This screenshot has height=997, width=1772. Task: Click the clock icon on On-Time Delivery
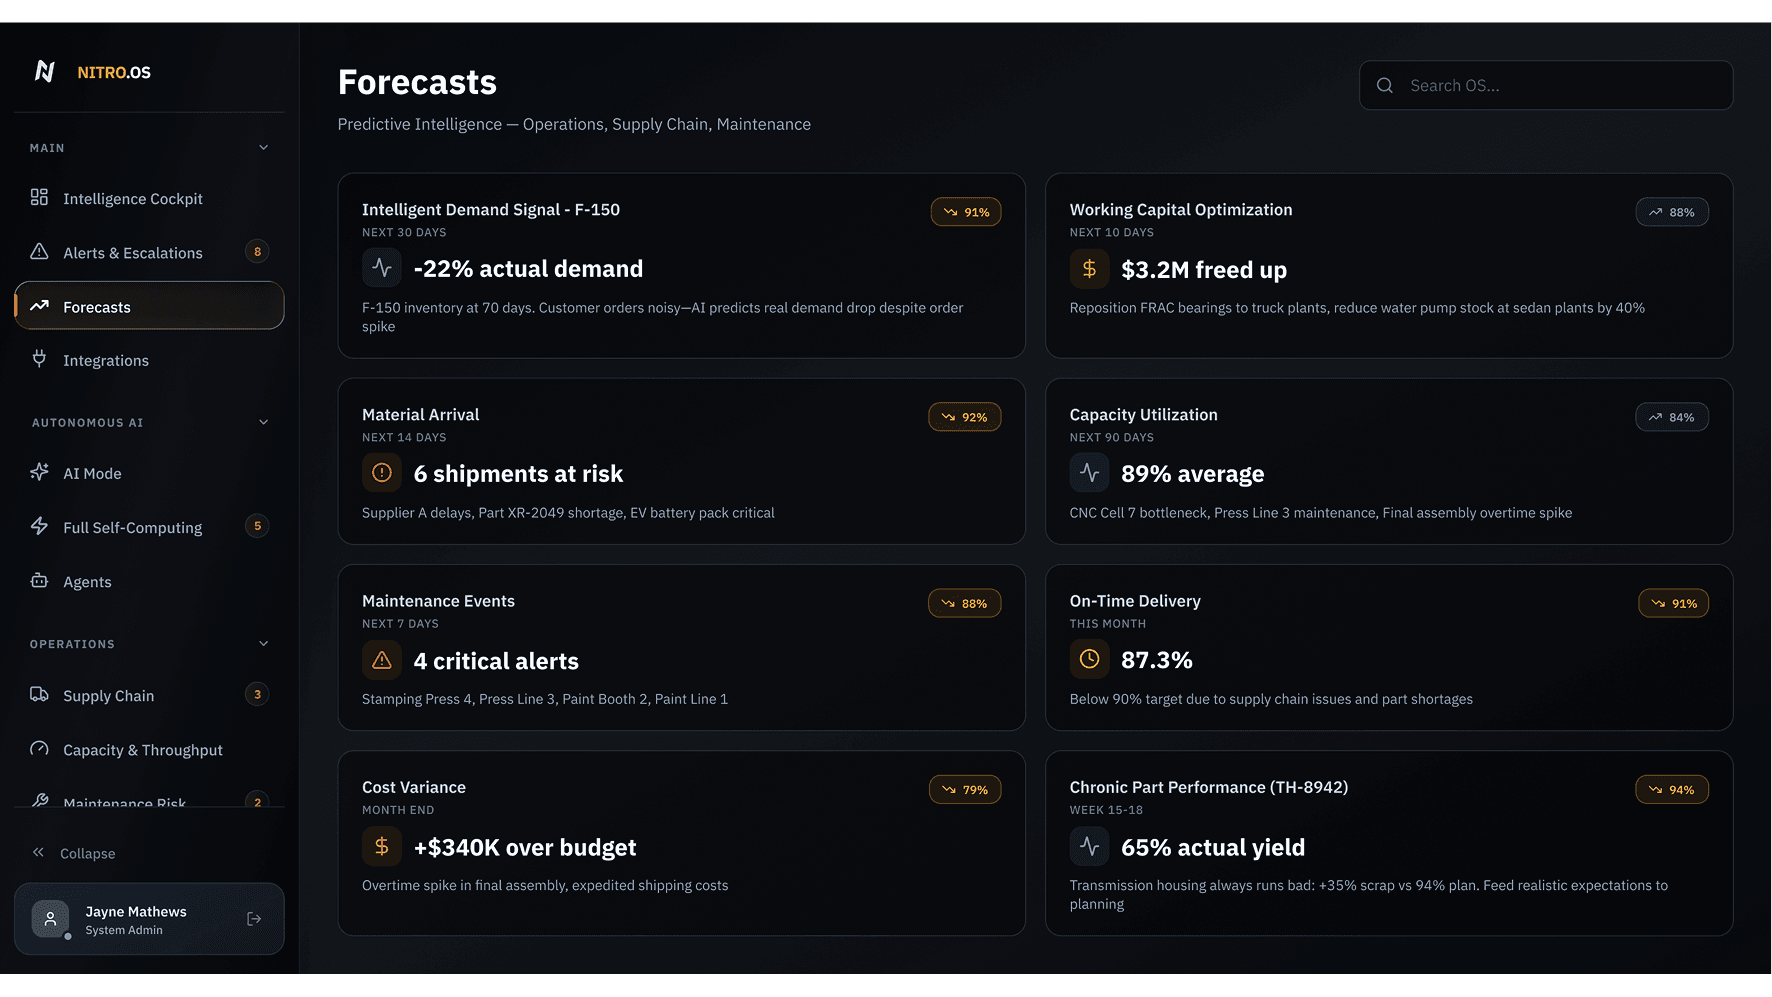tap(1090, 659)
